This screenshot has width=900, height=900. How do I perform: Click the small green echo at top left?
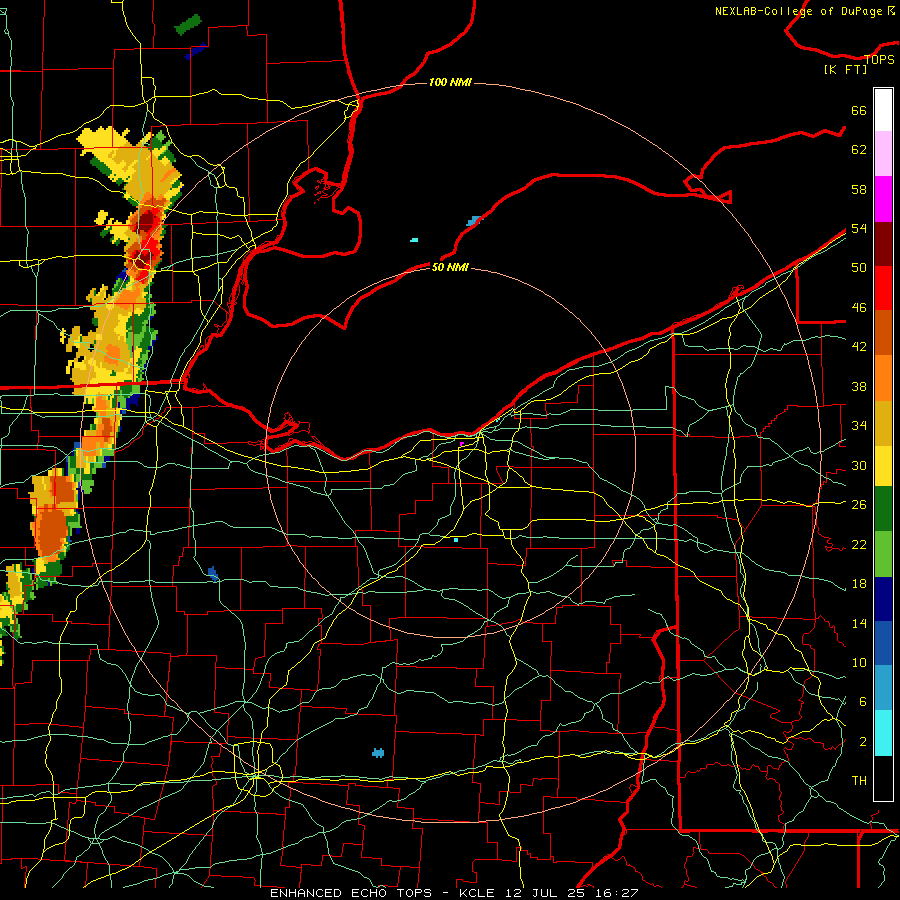point(188,24)
